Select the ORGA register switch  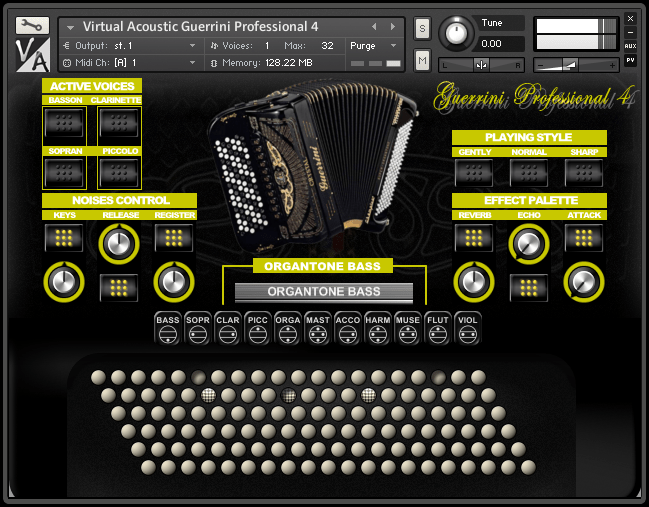288,329
